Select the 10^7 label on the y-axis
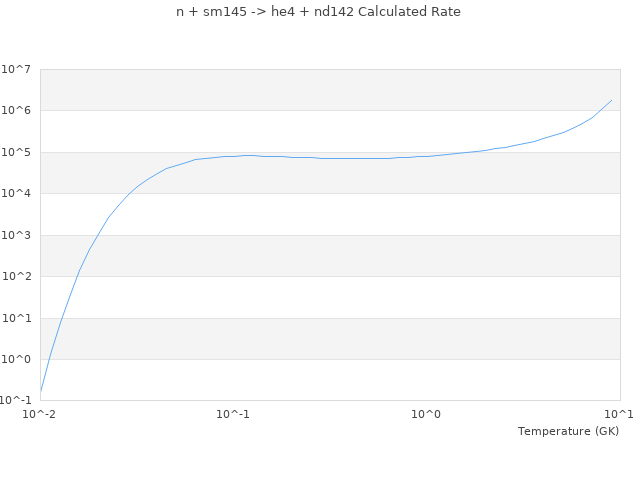Viewport: 640px width, 480px height. pyautogui.click(x=16, y=69)
